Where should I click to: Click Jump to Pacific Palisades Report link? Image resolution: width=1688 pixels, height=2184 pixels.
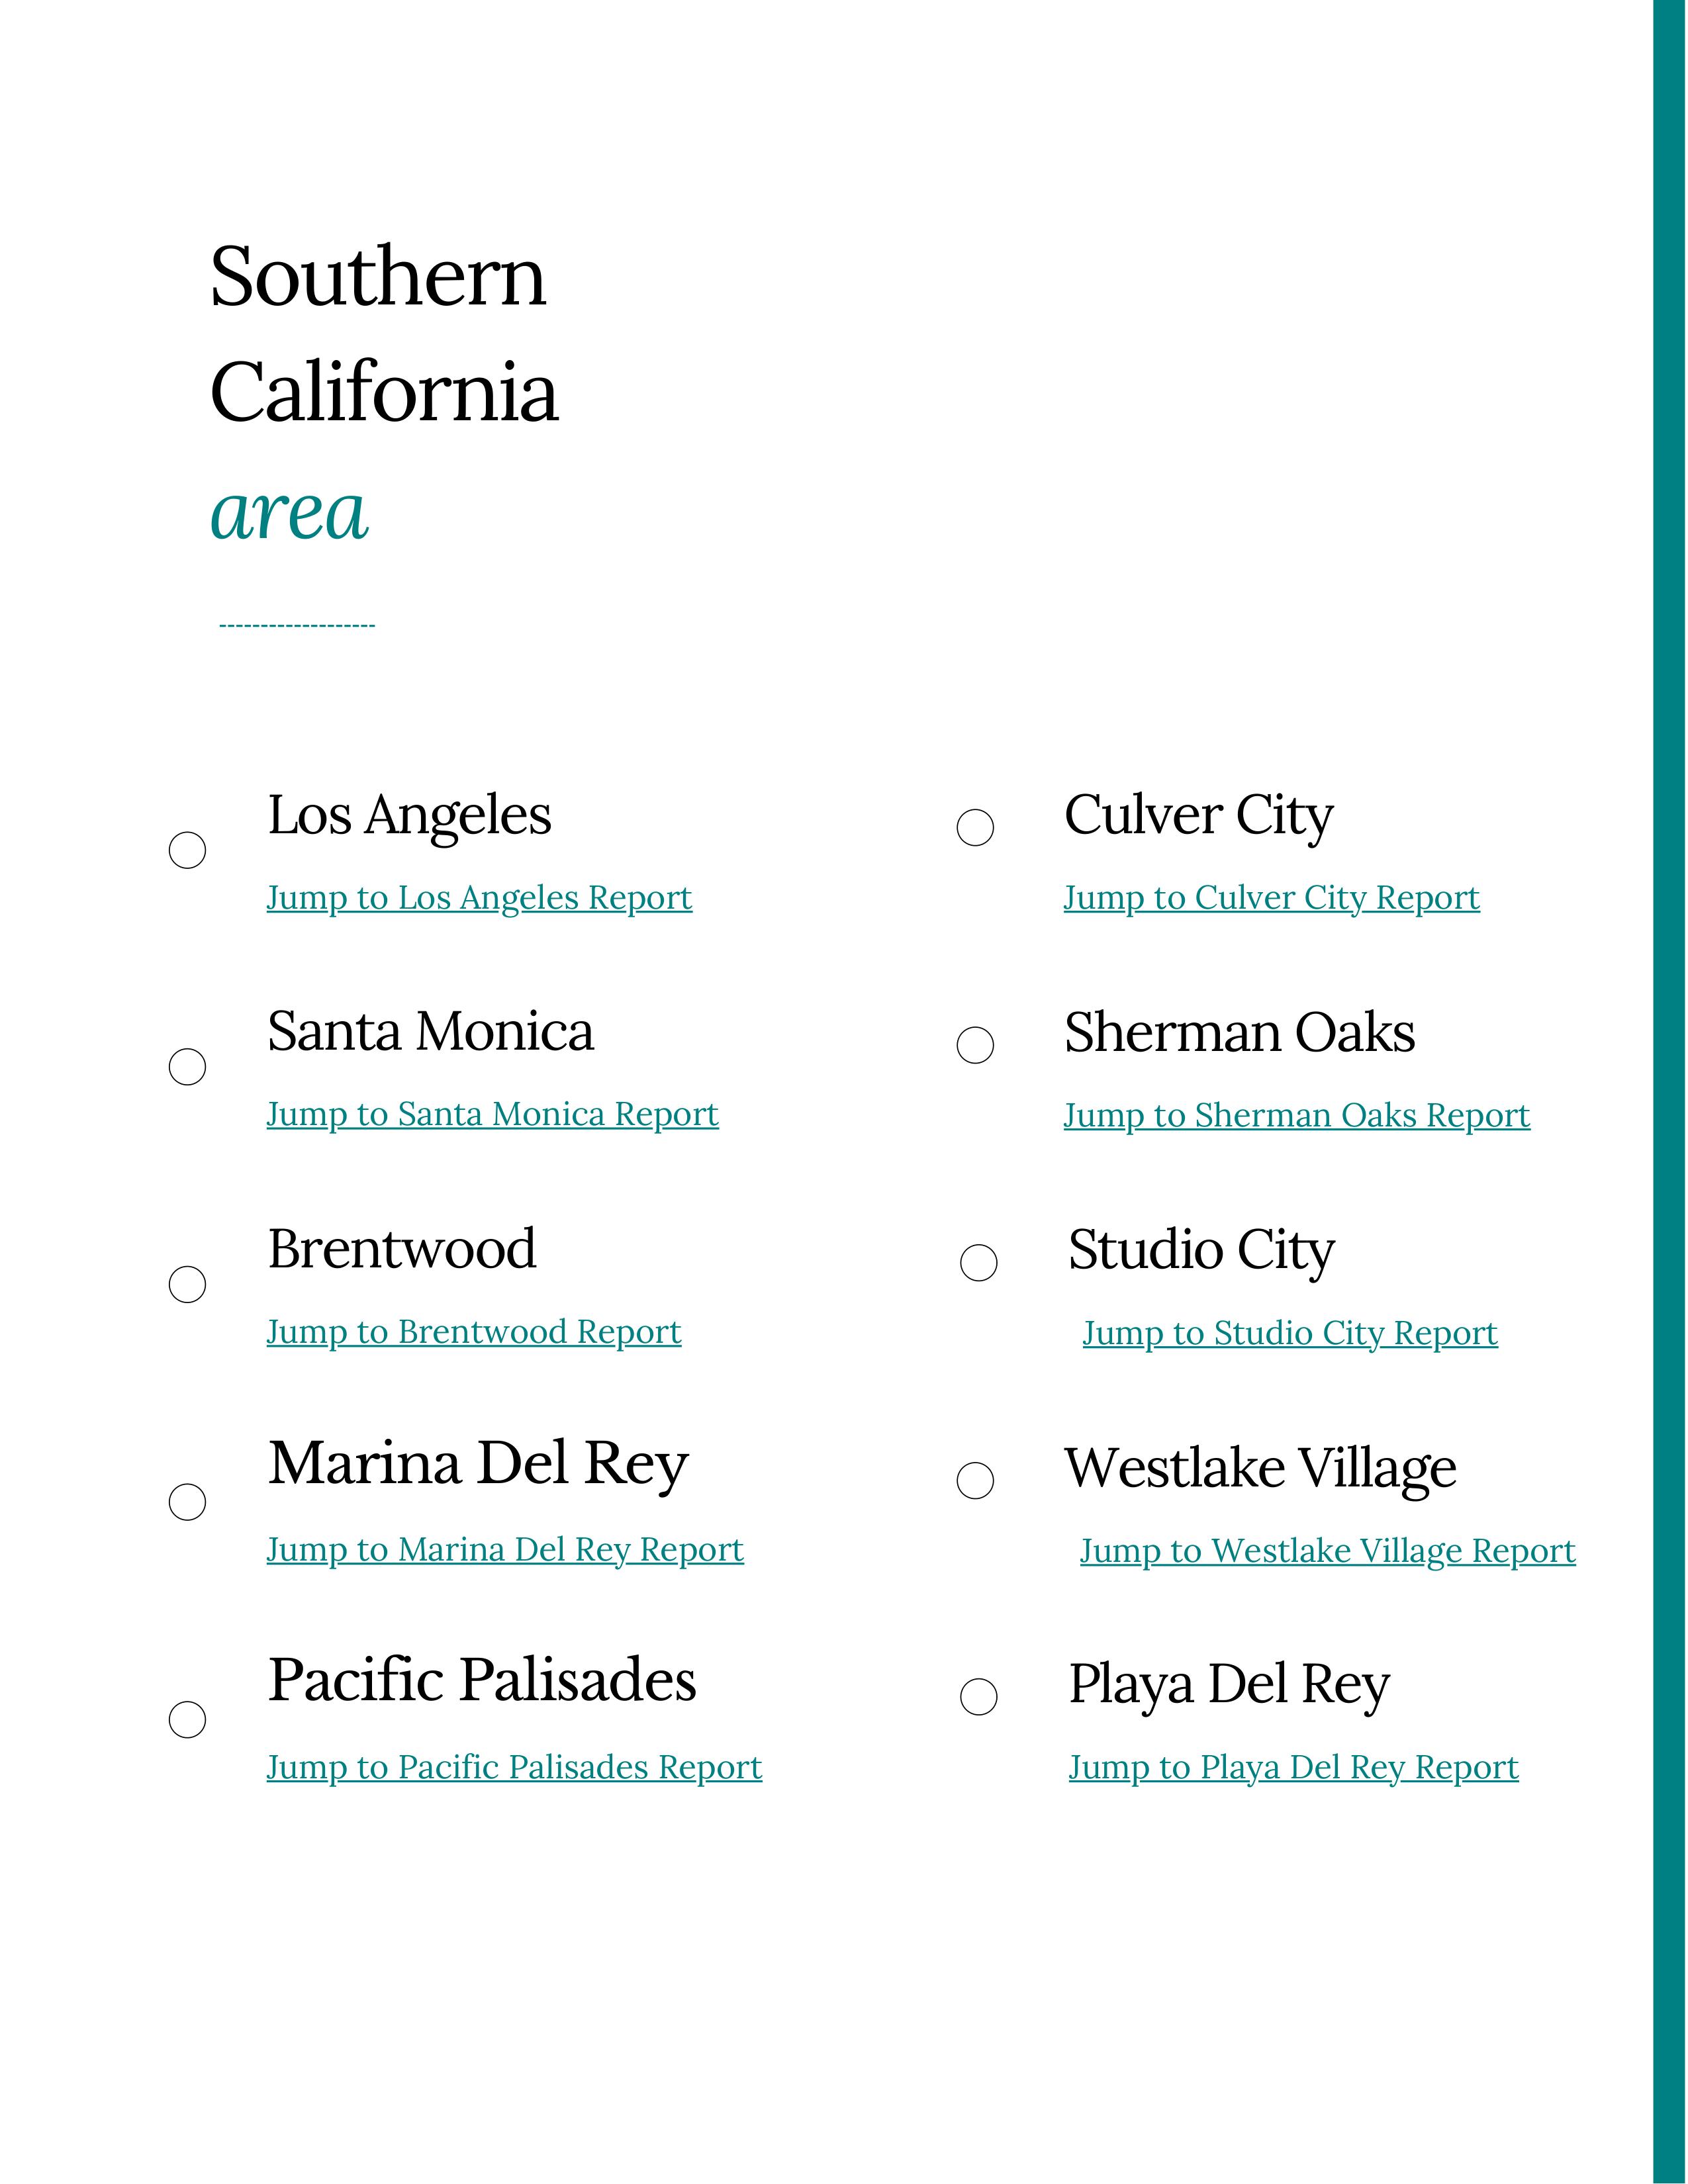514,1768
